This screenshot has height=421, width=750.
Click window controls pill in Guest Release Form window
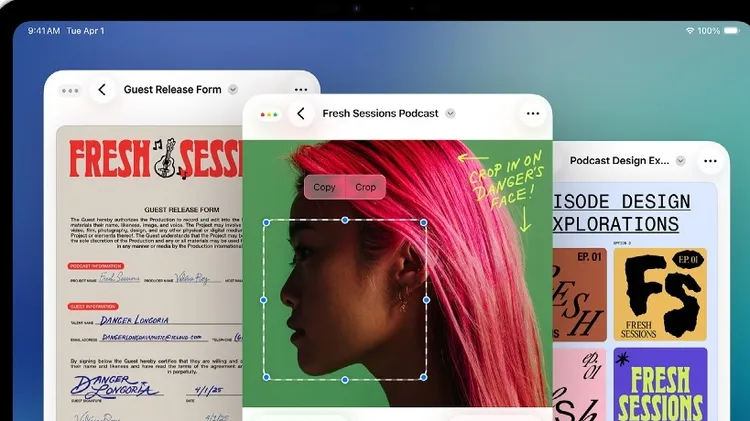pos(70,90)
